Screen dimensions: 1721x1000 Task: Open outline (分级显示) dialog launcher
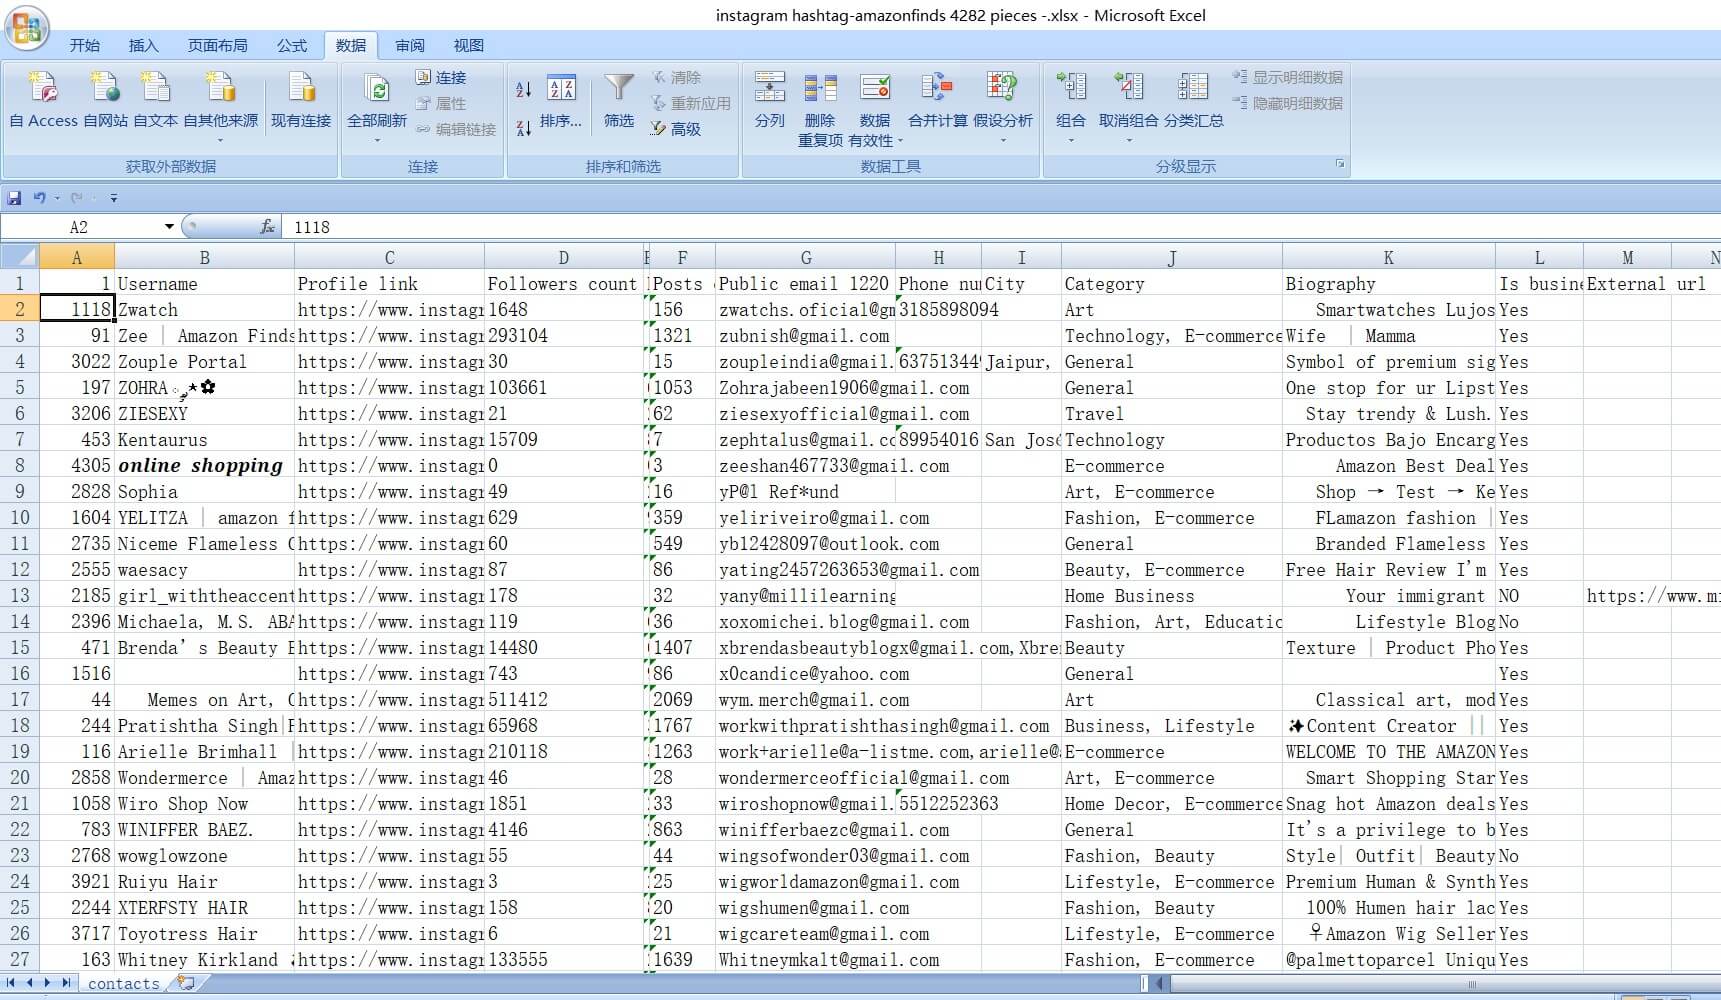[x=1340, y=164]
